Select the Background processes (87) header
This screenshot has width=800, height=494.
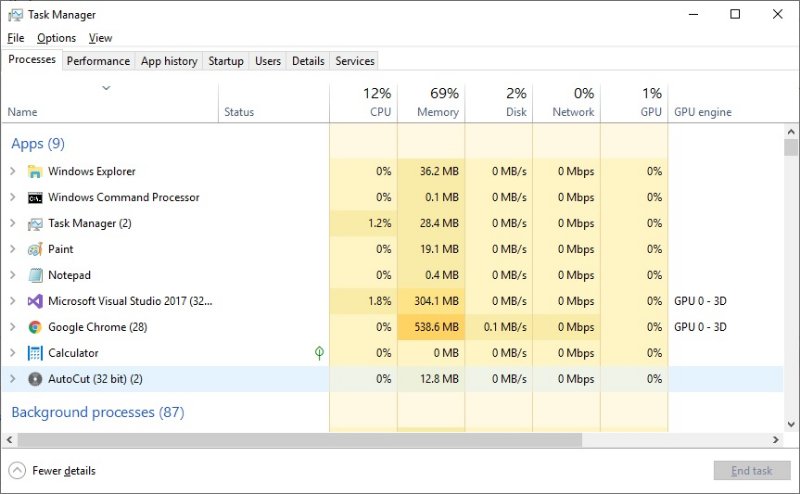click(x=98, y=412)
